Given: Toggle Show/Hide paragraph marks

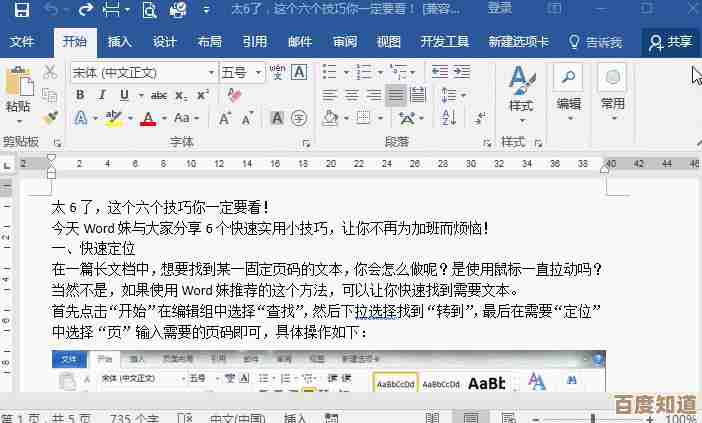Looking at the screenshot, I should click(480, 118).
